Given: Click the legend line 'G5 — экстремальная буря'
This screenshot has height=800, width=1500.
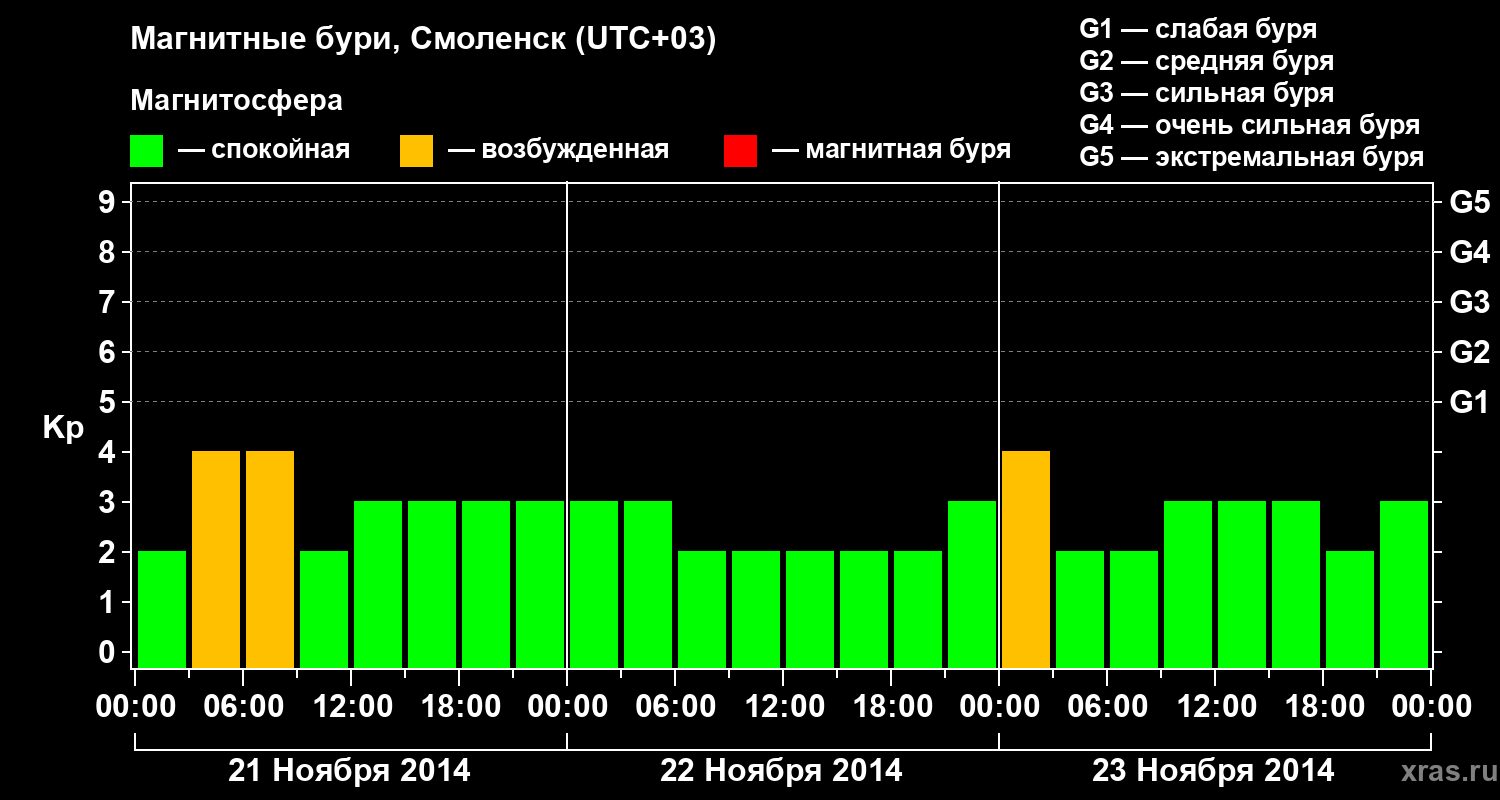Looking at the screenshot, I should pos(1252,157).
